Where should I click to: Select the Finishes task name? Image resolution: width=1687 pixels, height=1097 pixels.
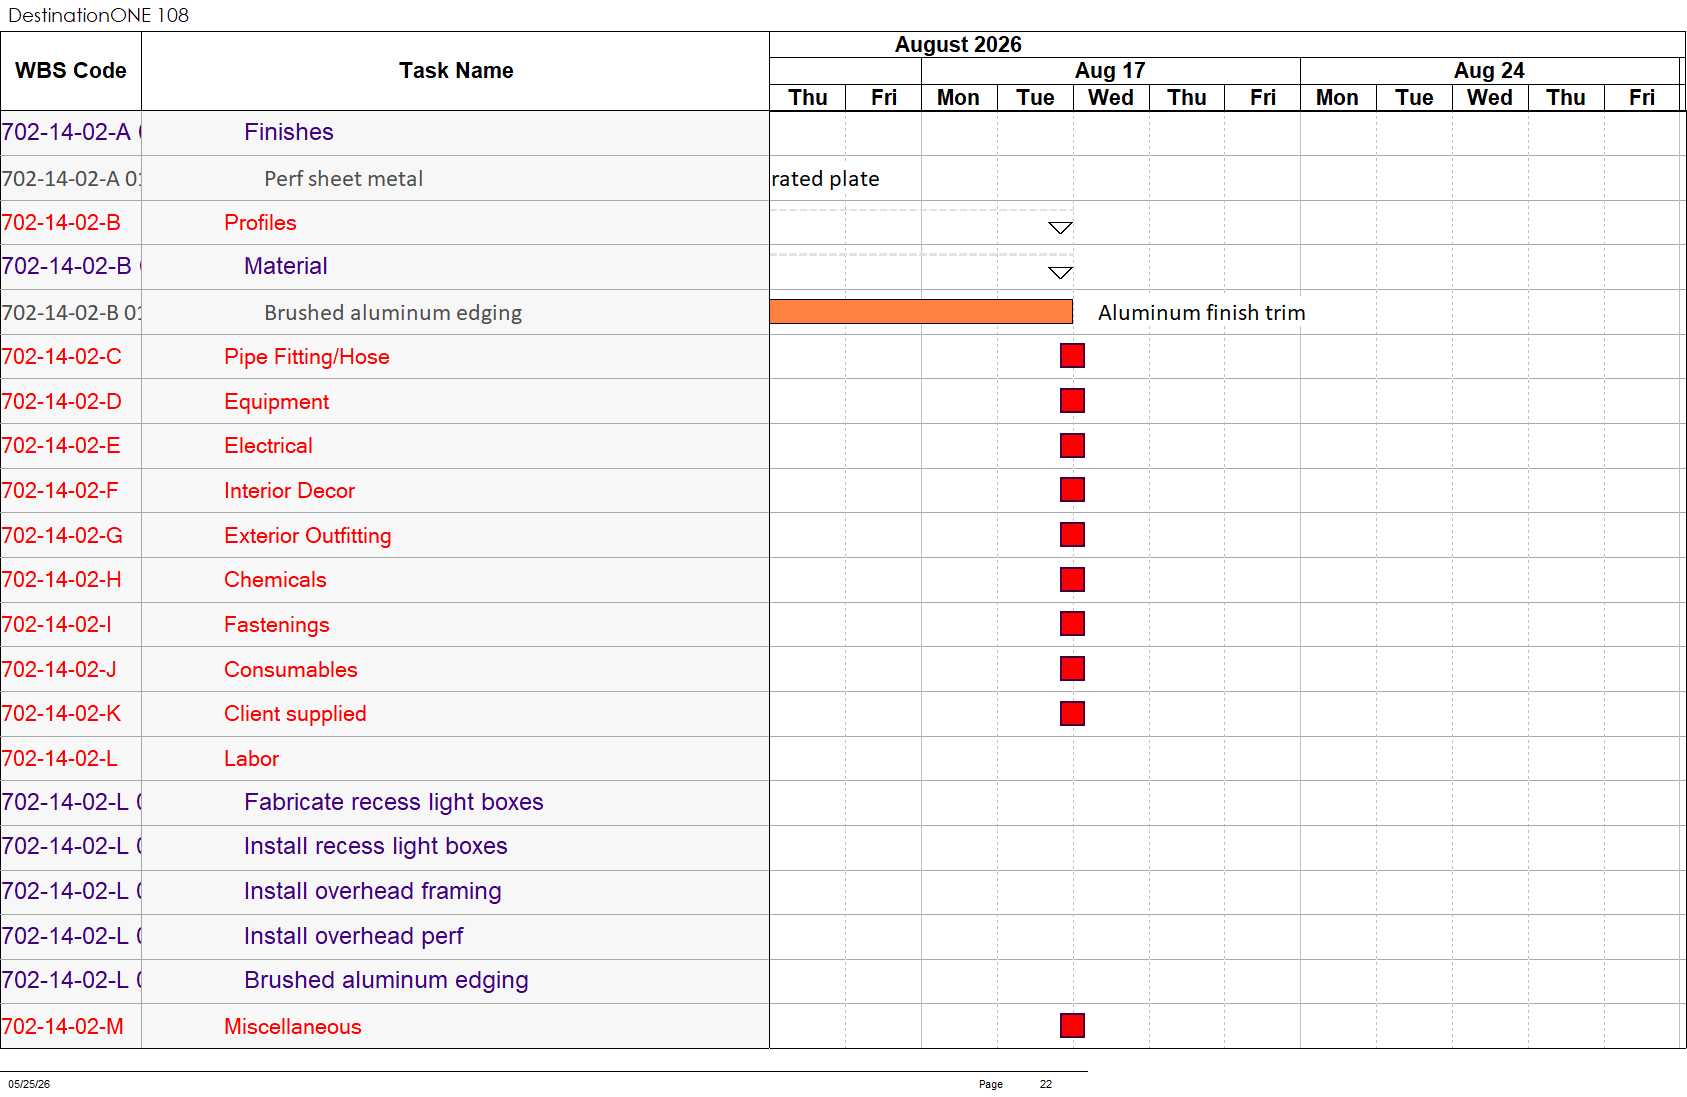click(x=289, y=132)
